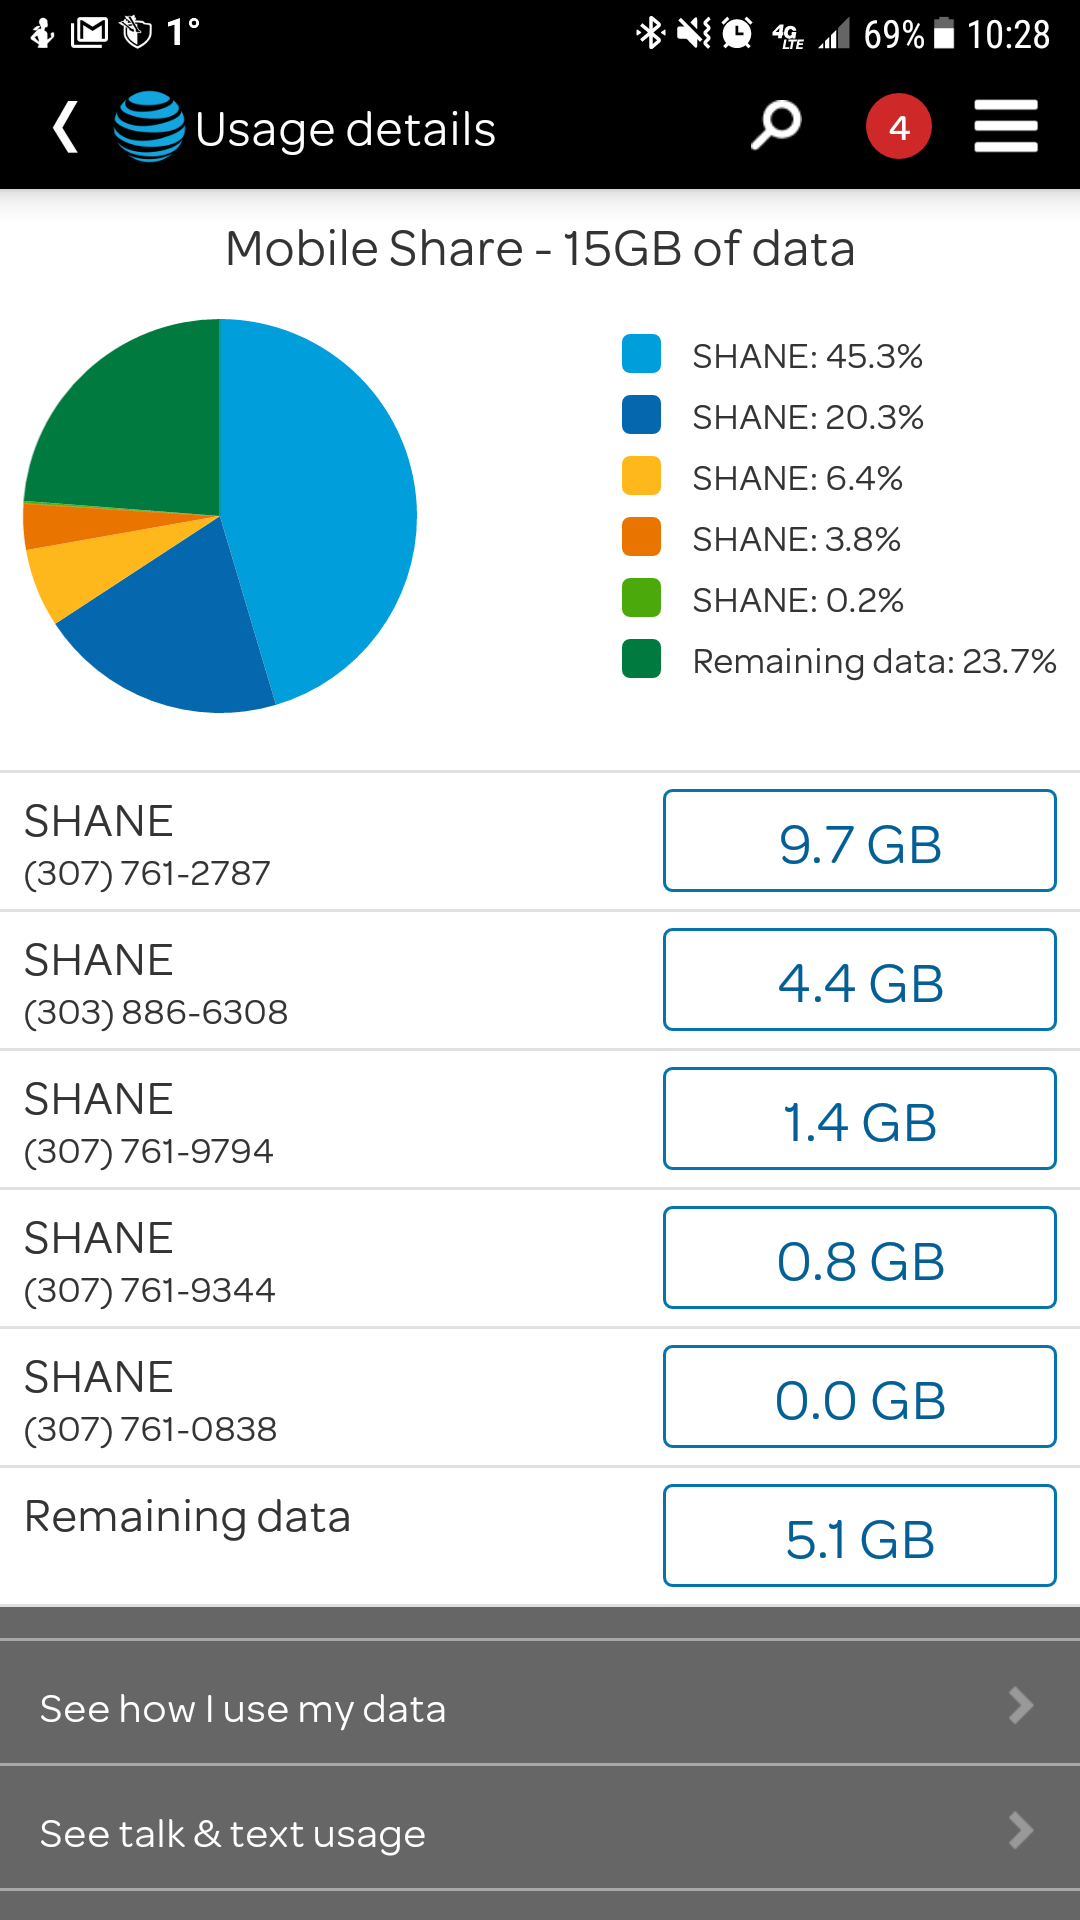Tap the AT&T globe logo

(x=149, y=127)
